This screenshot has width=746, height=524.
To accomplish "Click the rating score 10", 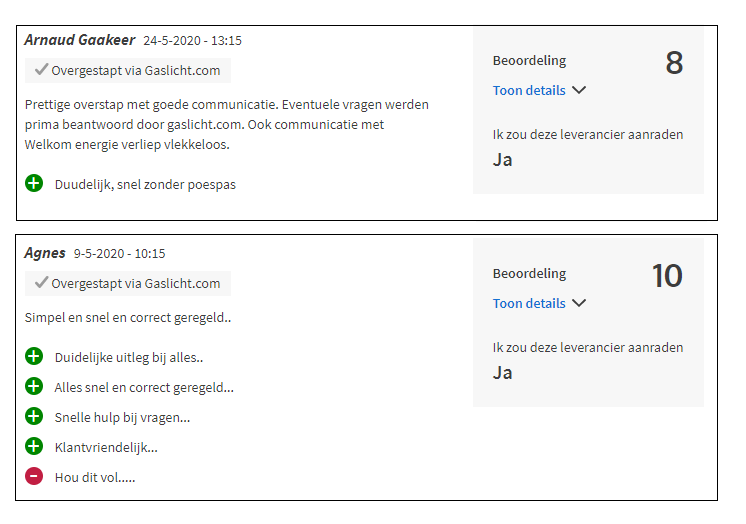I will (x=667, y=276).
